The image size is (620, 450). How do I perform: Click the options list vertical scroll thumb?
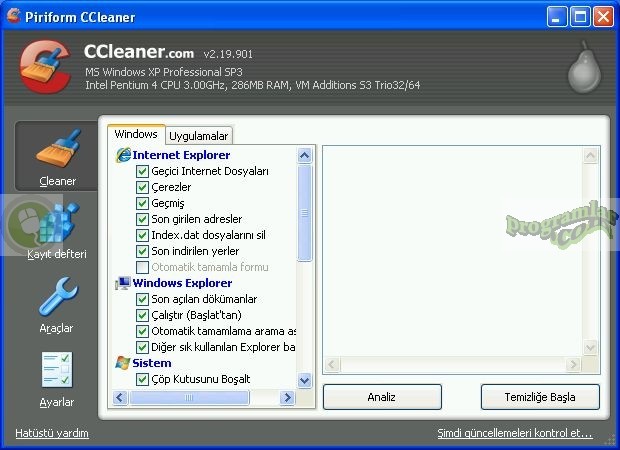(x=304, y=213)
